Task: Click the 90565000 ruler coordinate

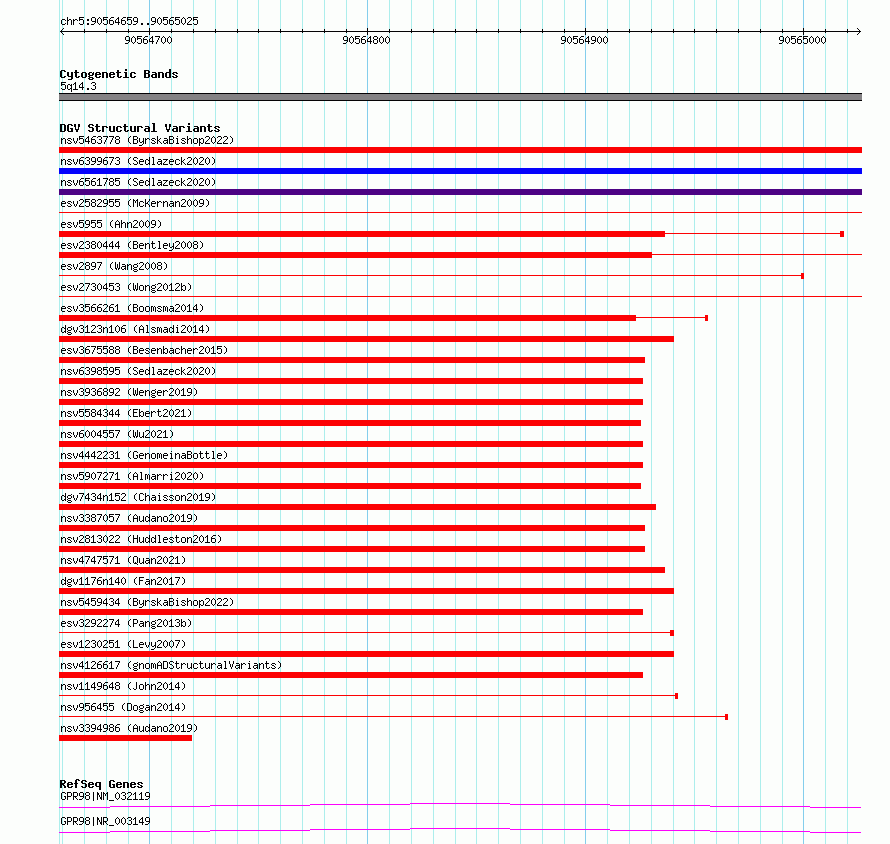Action: click(x=802, y=40)
